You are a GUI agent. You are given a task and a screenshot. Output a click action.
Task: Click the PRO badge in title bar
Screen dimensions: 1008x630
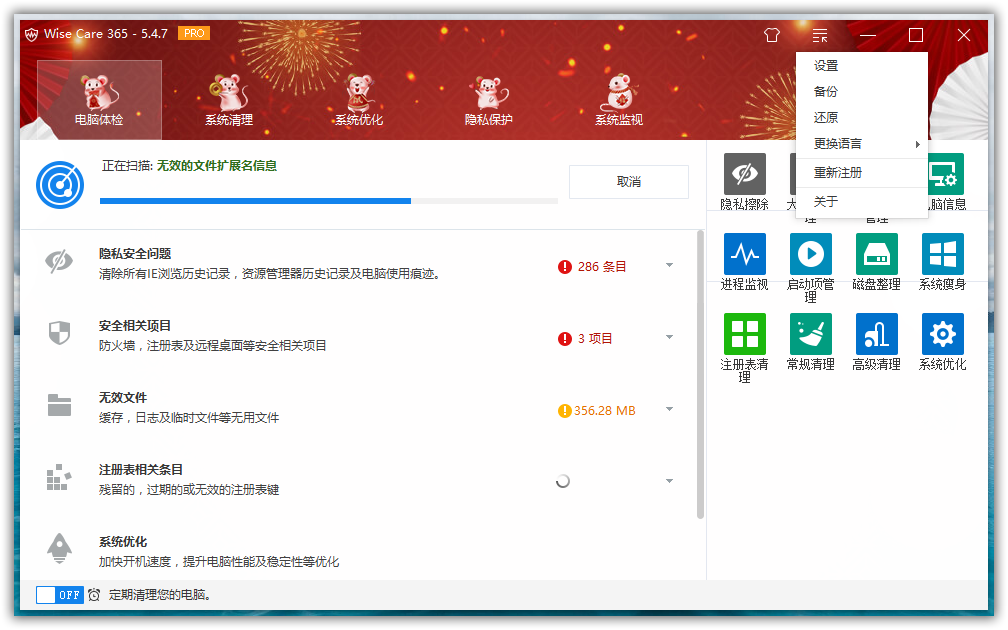coord(194,33)
